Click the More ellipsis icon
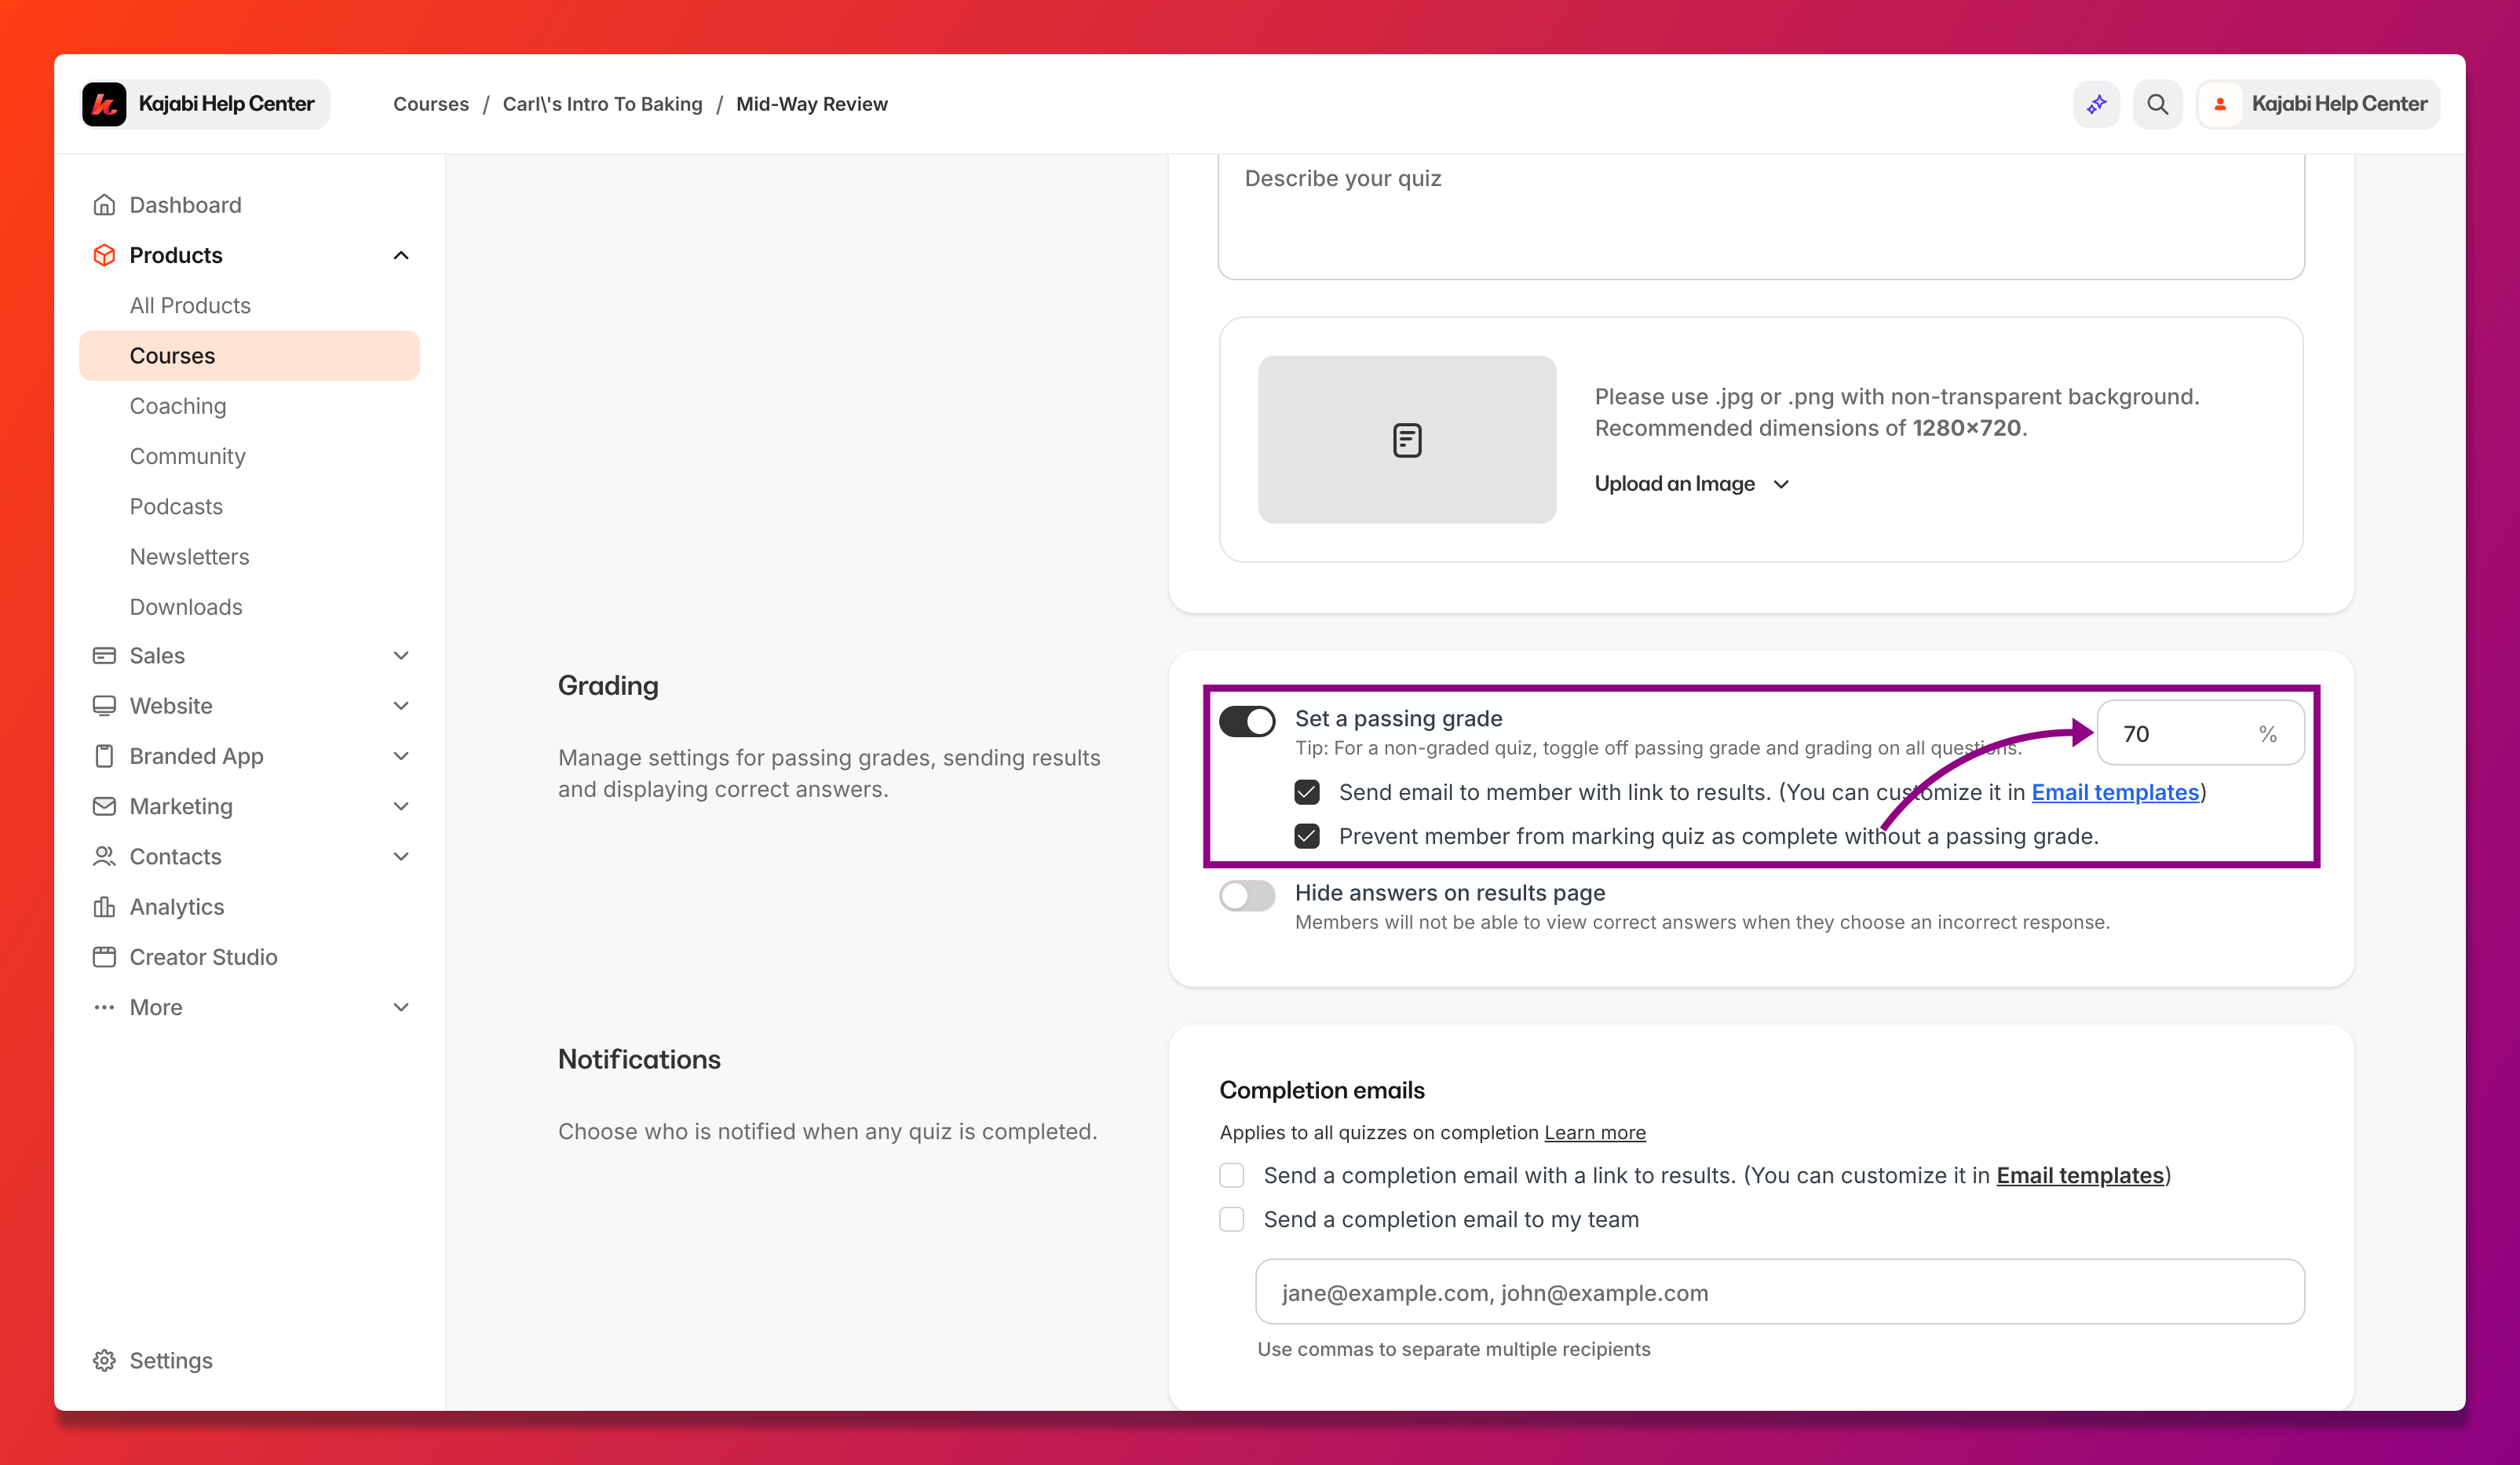The image size is (2520, 1465). (104, 1007)
